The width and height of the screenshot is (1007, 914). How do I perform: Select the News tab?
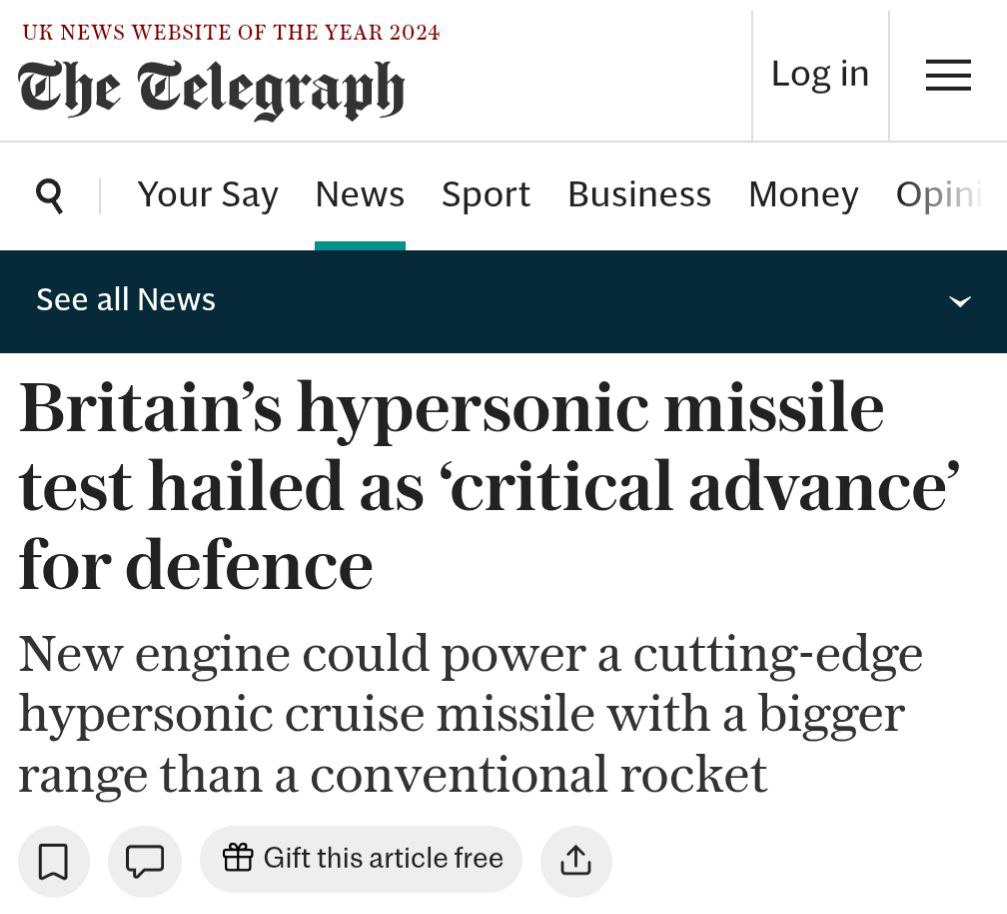pos(360,195)
